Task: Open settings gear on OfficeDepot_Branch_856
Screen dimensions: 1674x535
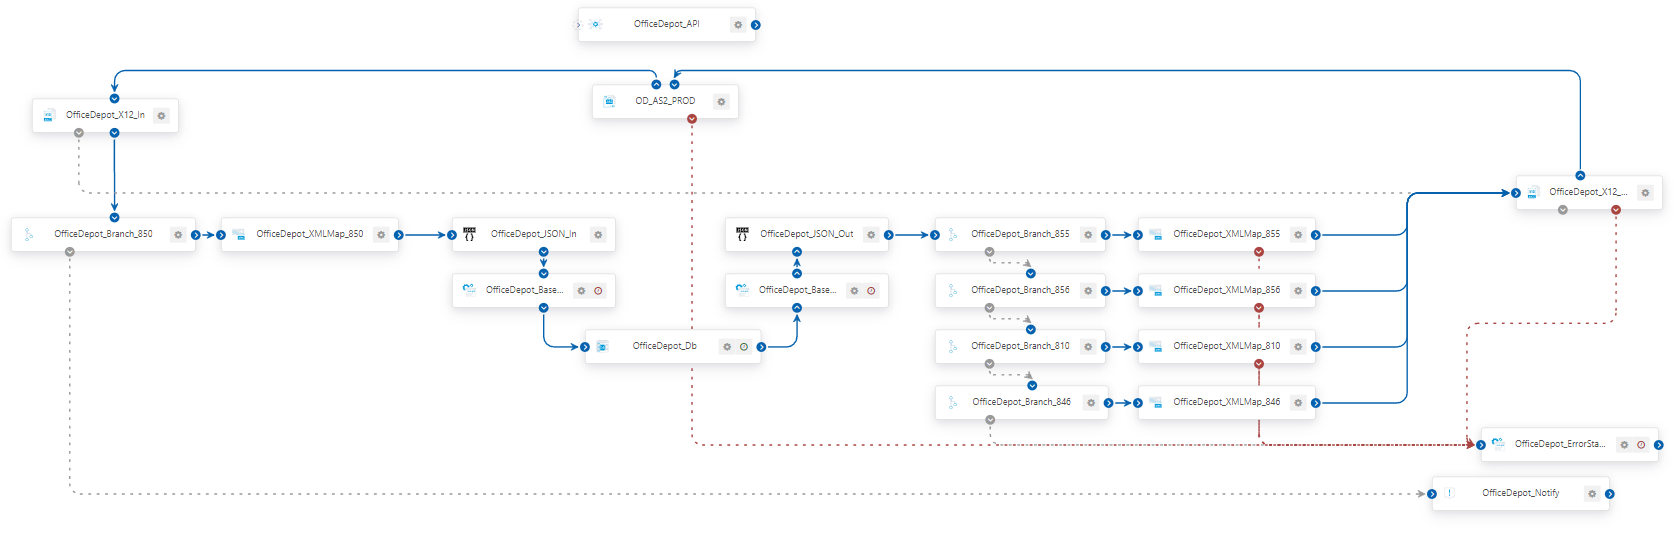Action: click(x=1088, y=291)
